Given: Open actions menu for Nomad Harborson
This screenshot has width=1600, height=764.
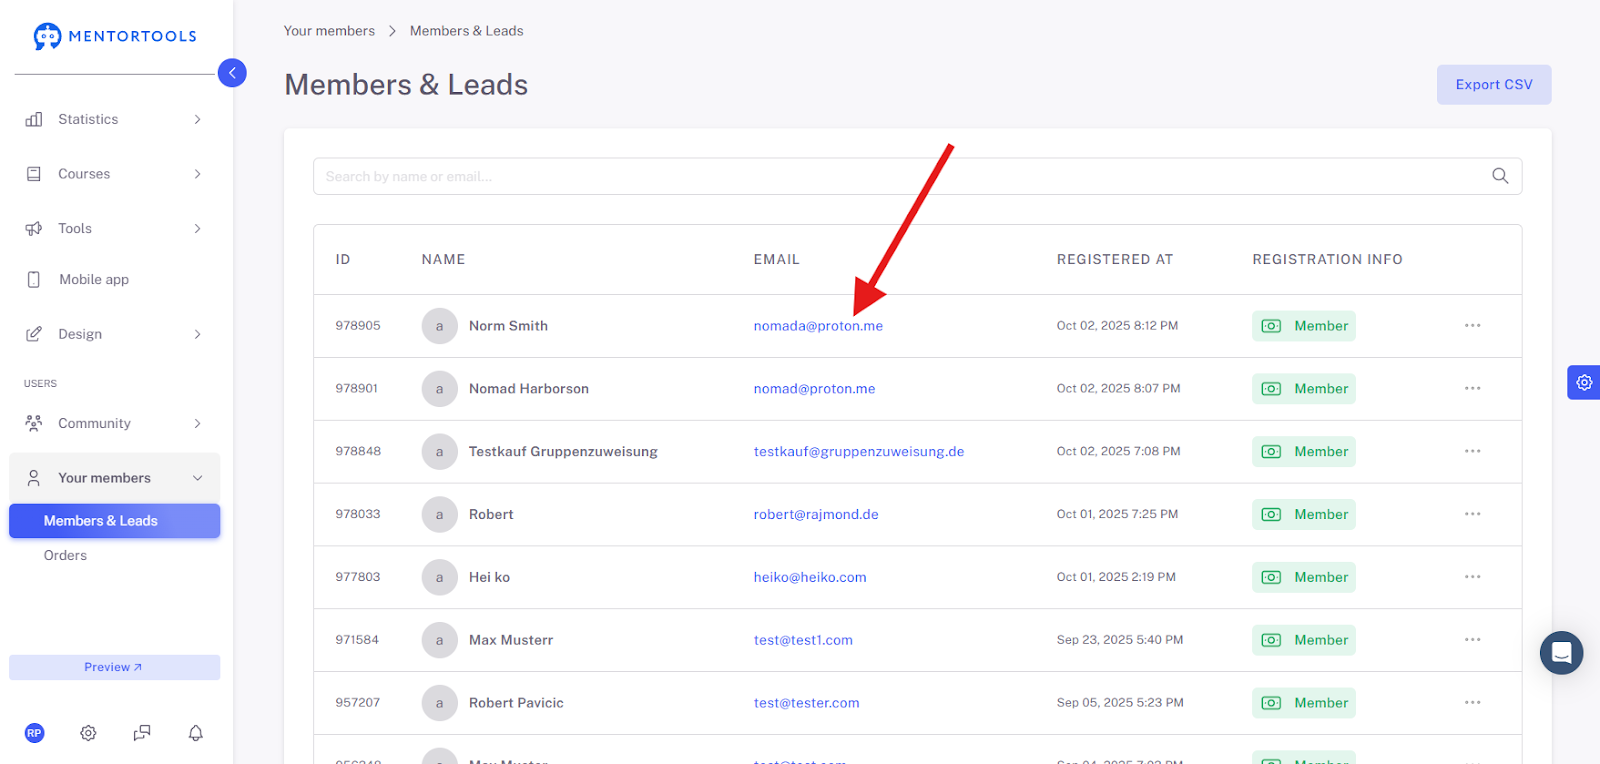Looking at the screenshot, I should pyautogui.click(x=1473, y=389).
